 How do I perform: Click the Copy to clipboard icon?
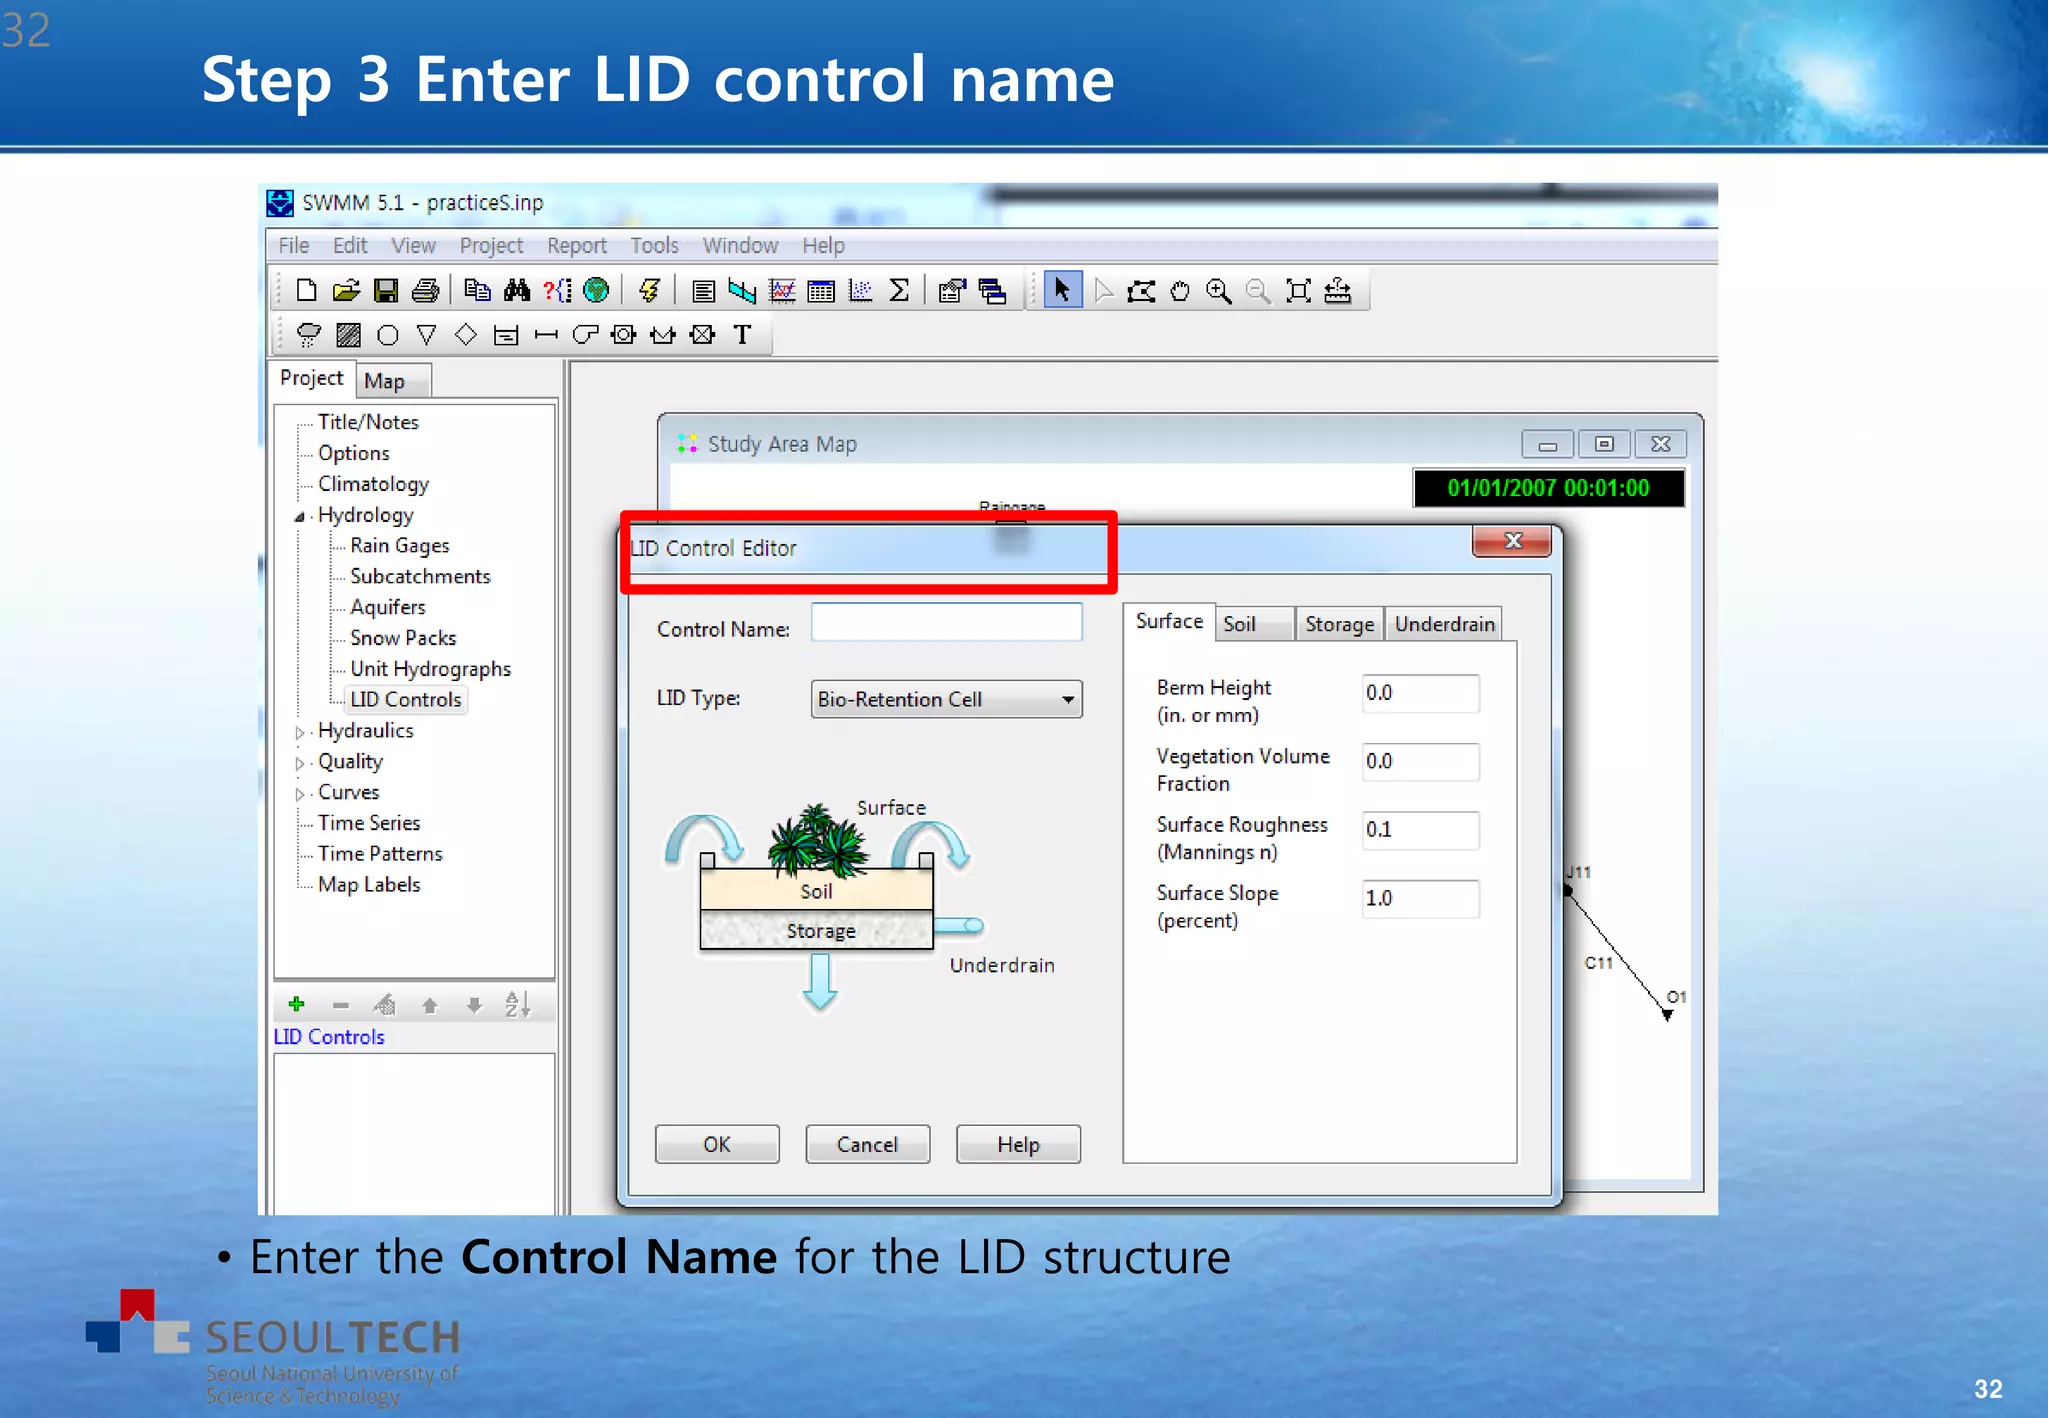pos(477,291)
